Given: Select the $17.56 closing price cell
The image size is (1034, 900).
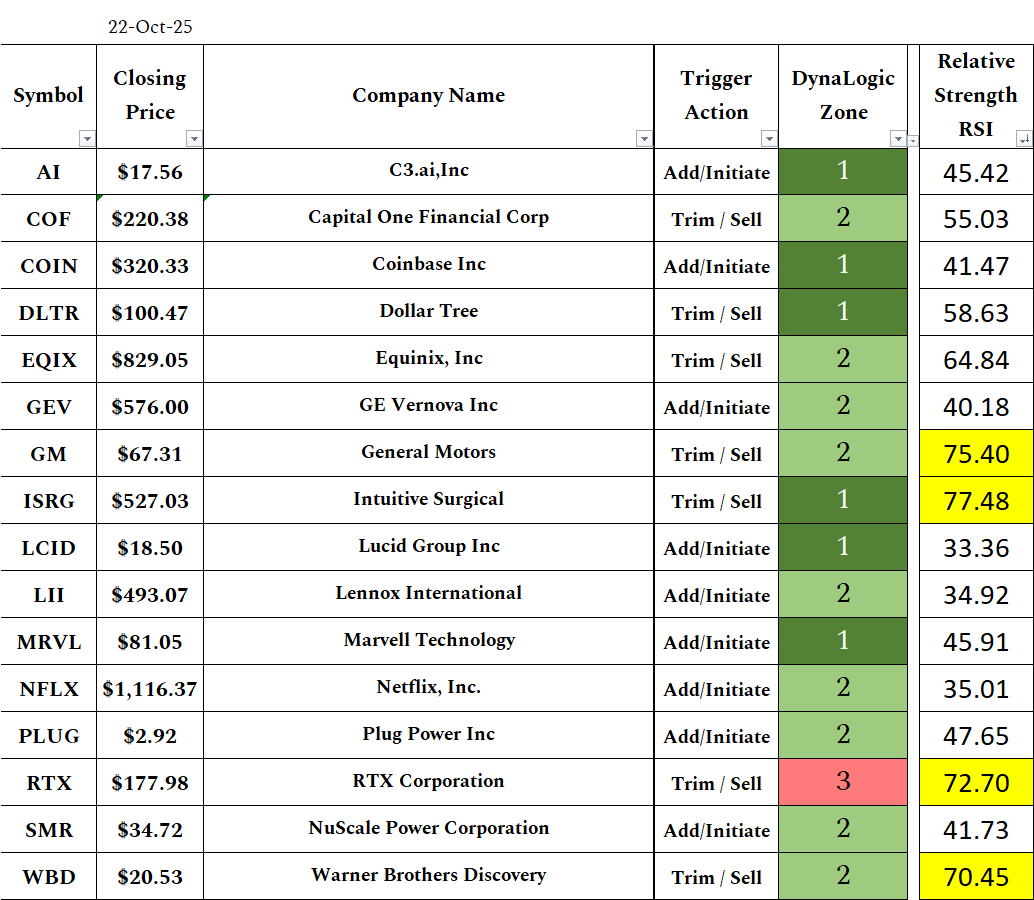Looking at the screenshot, I should pyautogui.click(x=150, y=172).
